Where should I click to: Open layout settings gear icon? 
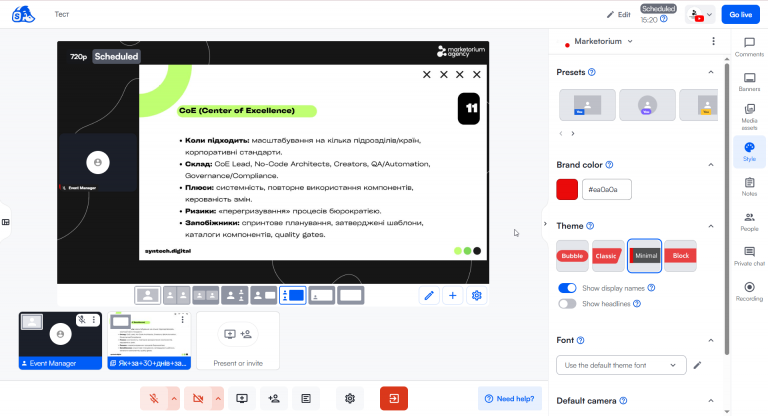tap(477, 295)
